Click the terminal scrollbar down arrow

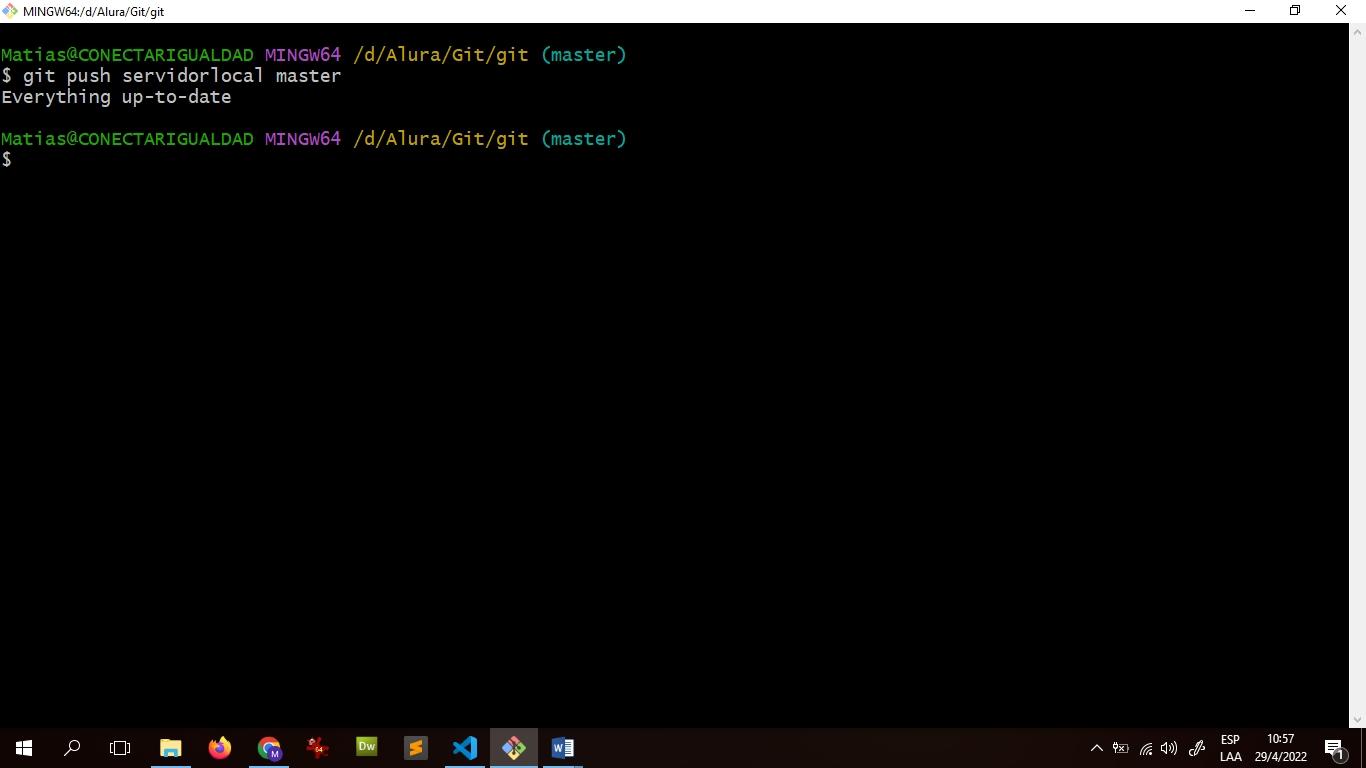click(1357, 719)
